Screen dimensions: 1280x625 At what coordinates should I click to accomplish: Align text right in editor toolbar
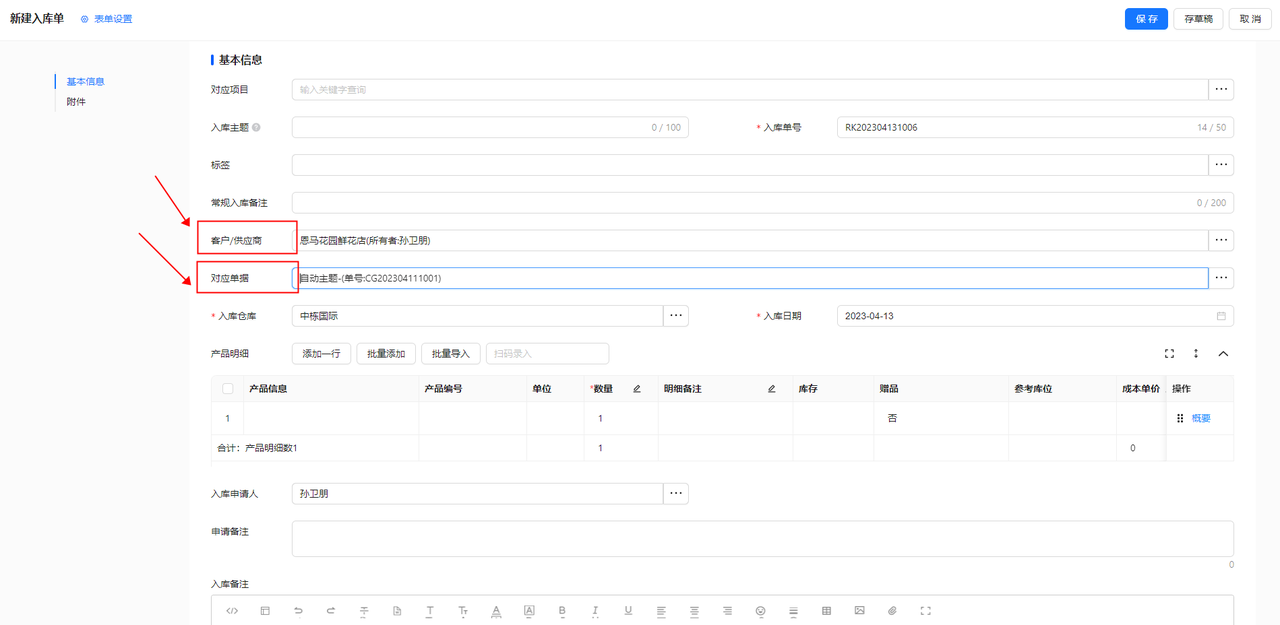coord(727,610)
